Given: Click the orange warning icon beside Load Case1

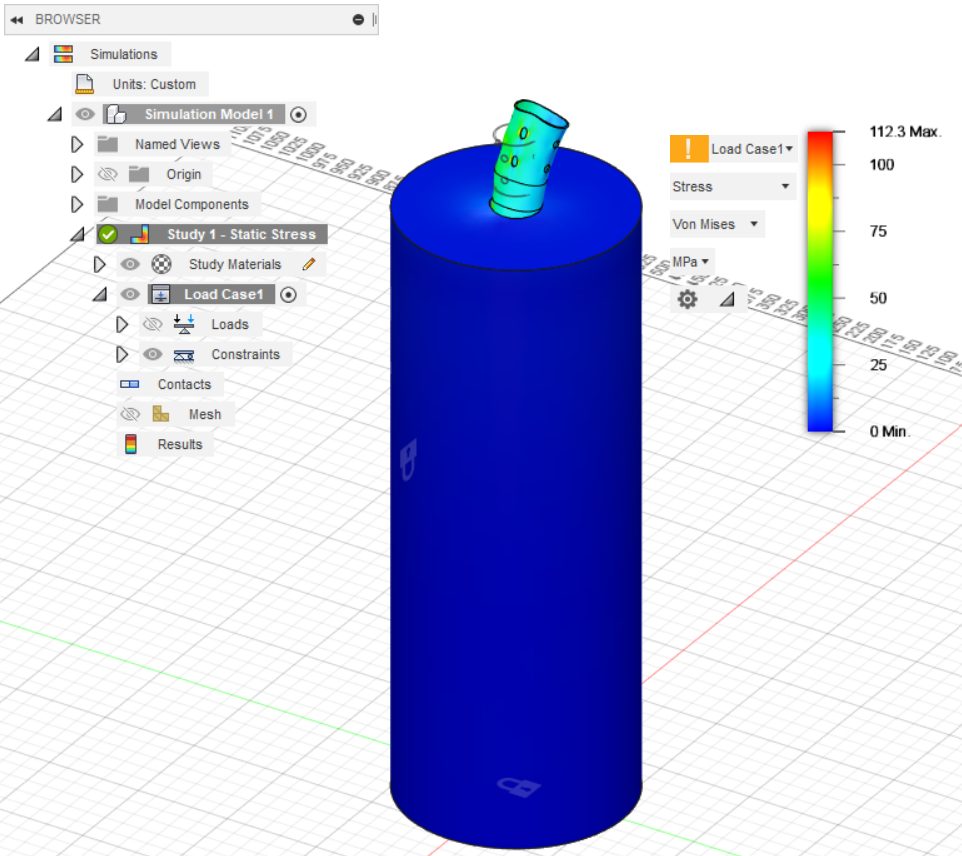Looking at the screenshot, I should tap(689, 148).
